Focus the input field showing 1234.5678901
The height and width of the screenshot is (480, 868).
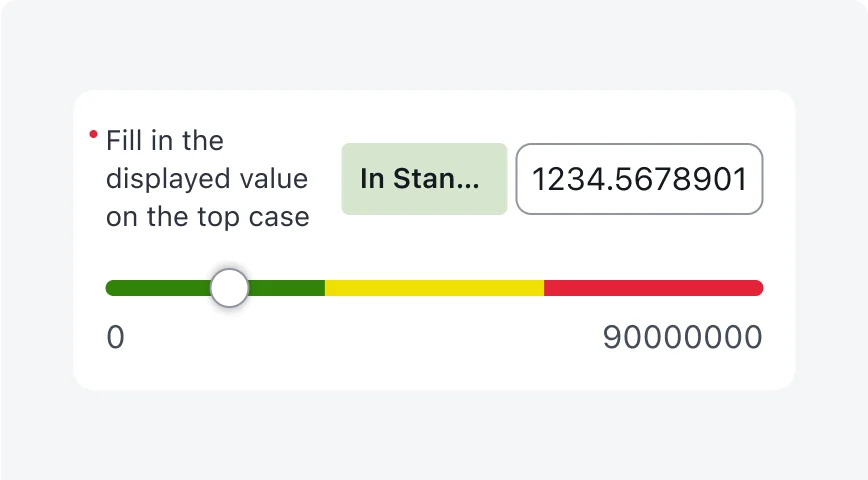(639, 179)
